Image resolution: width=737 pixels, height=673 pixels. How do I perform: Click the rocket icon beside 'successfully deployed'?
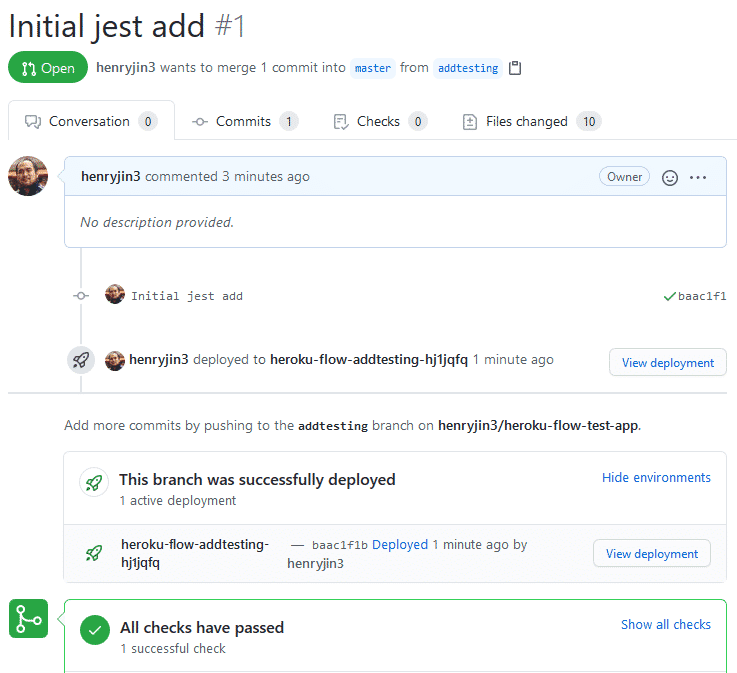pos(94,482)
